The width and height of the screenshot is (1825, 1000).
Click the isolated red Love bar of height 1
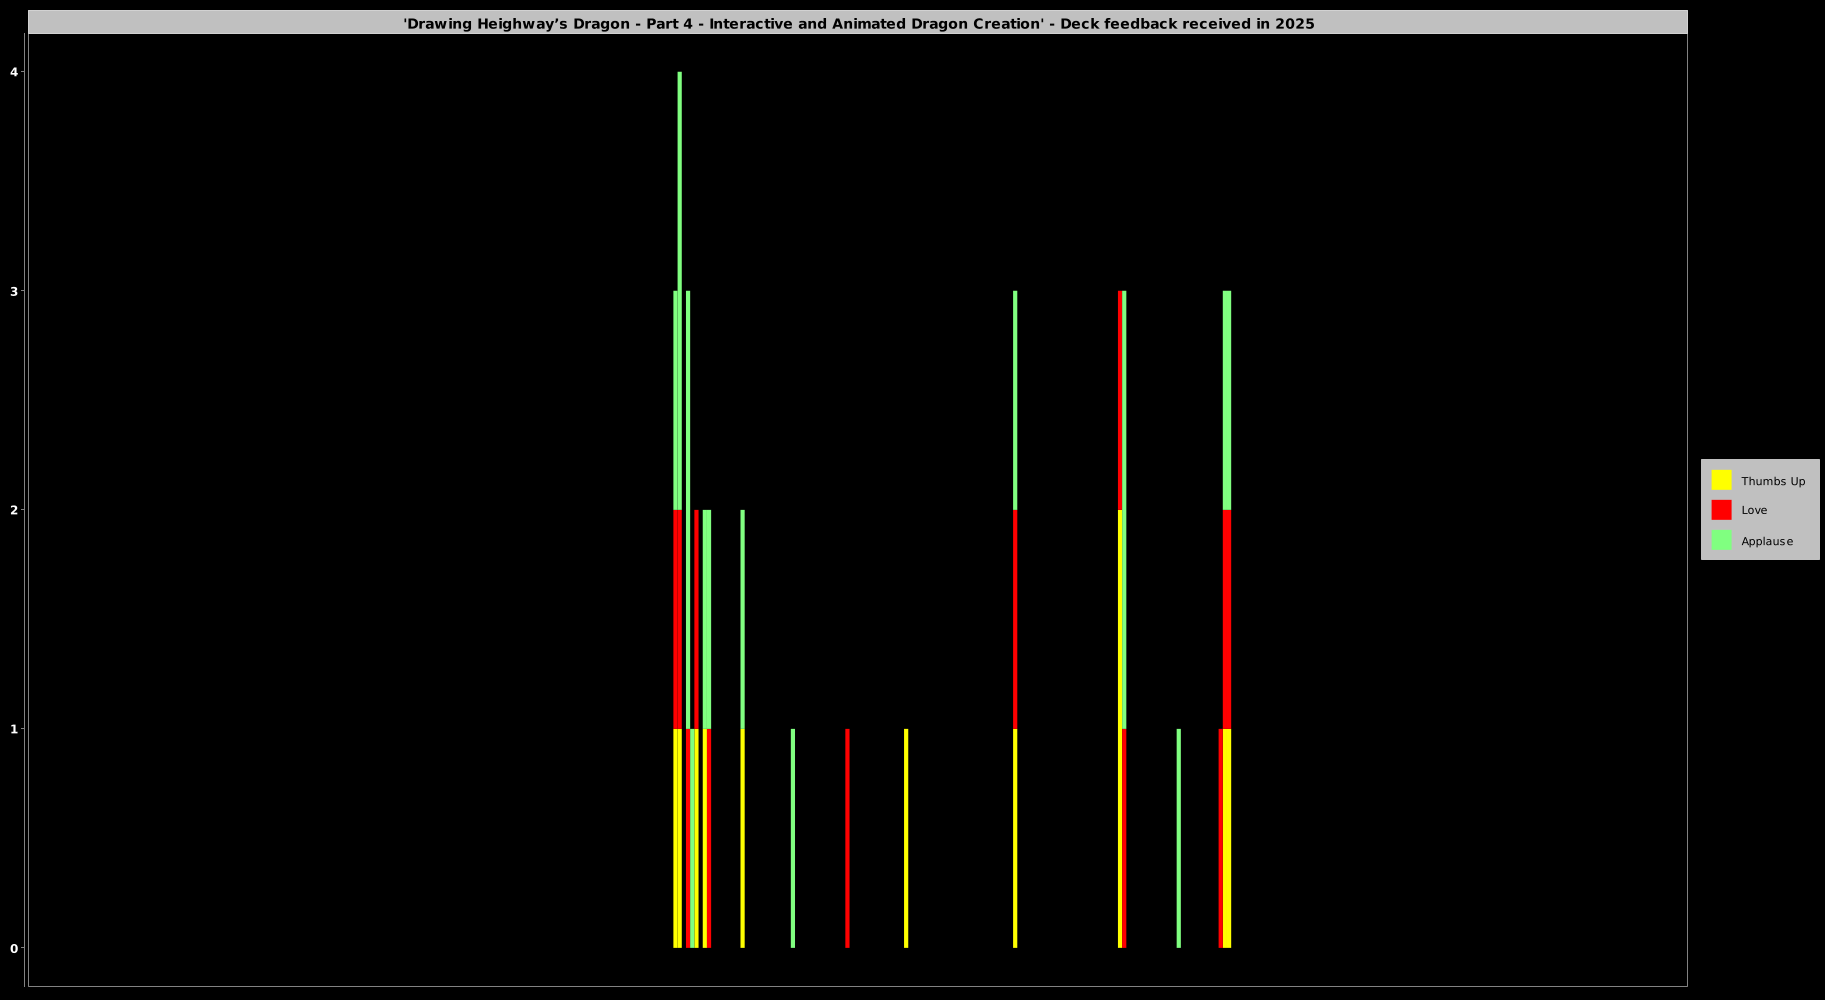(847, 838)
